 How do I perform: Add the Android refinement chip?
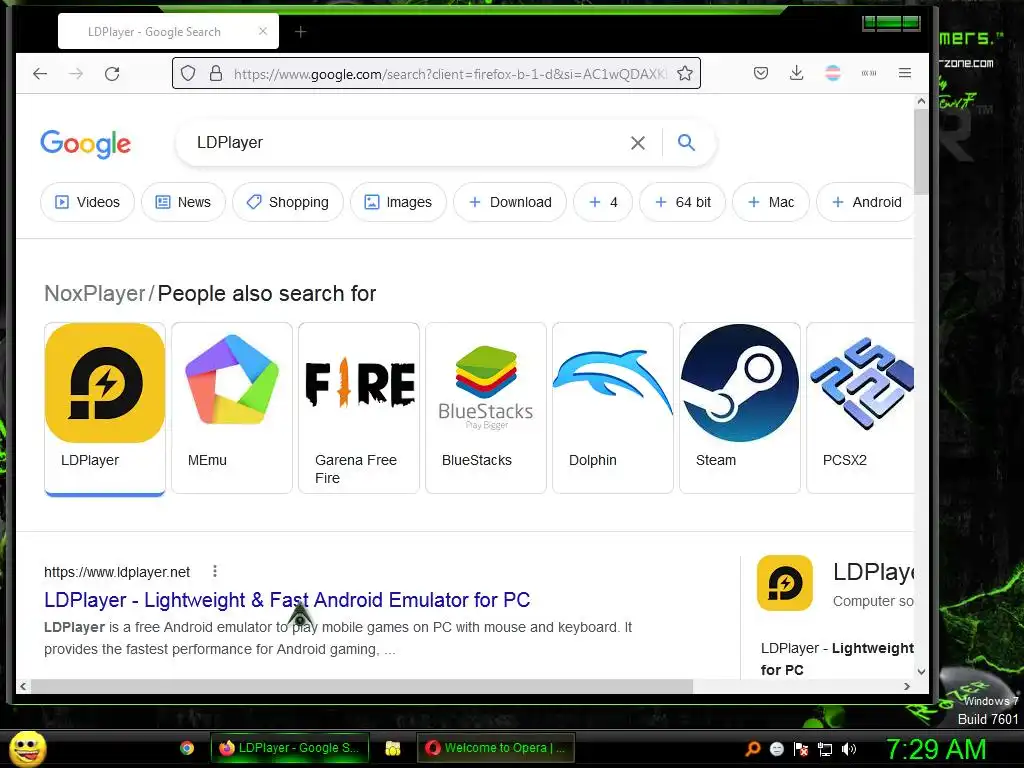point(866,202)
